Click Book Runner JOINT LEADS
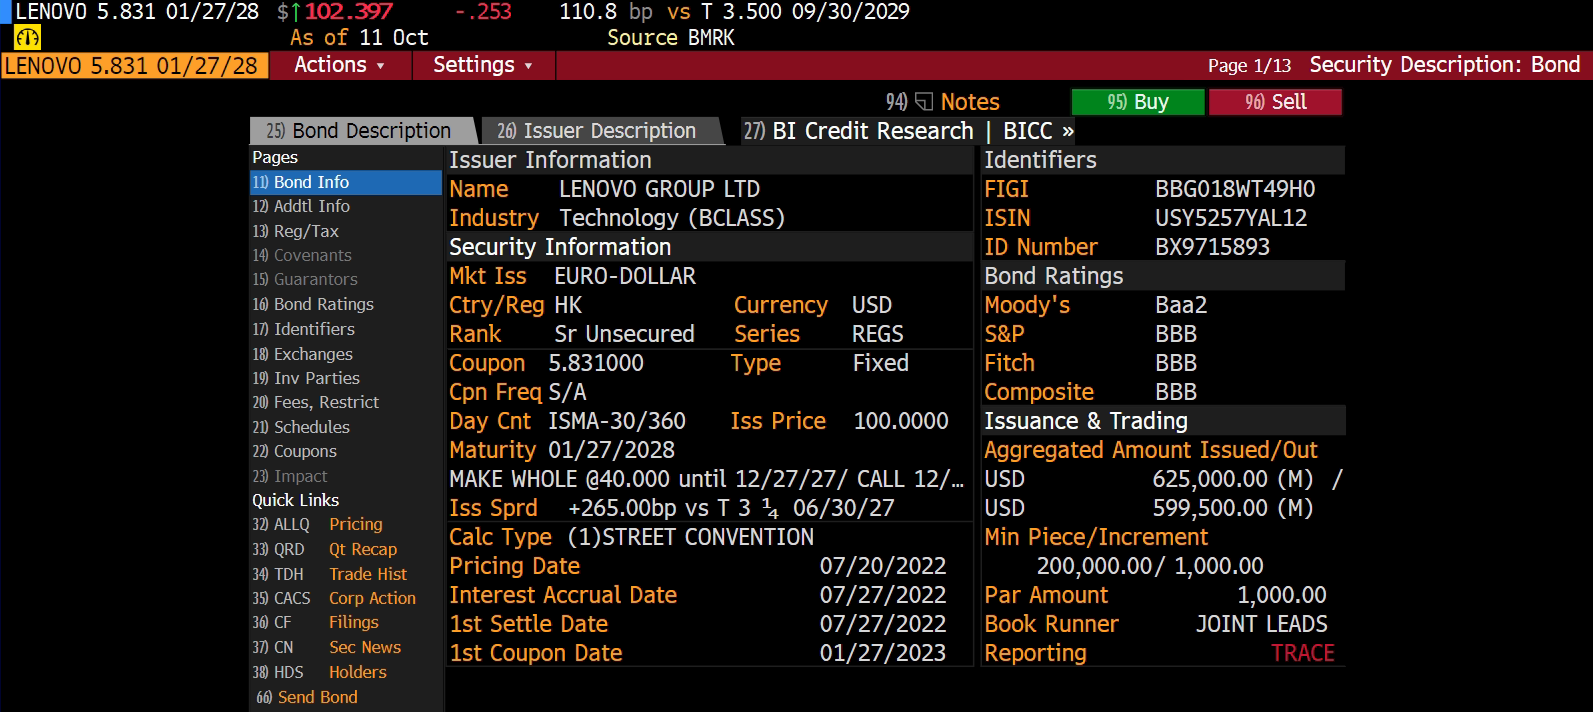1593x712 pixels. 1262,624
